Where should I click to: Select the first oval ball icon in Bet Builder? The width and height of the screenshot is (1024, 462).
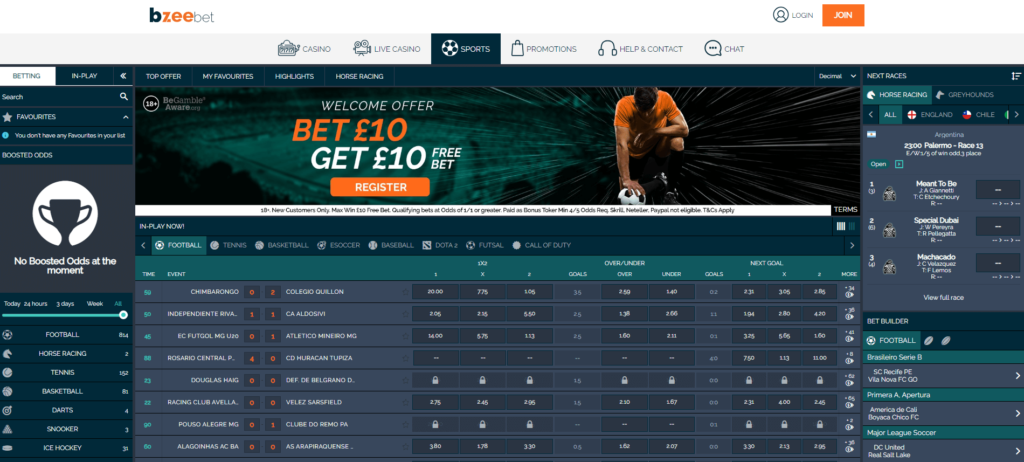coord(928,340)
